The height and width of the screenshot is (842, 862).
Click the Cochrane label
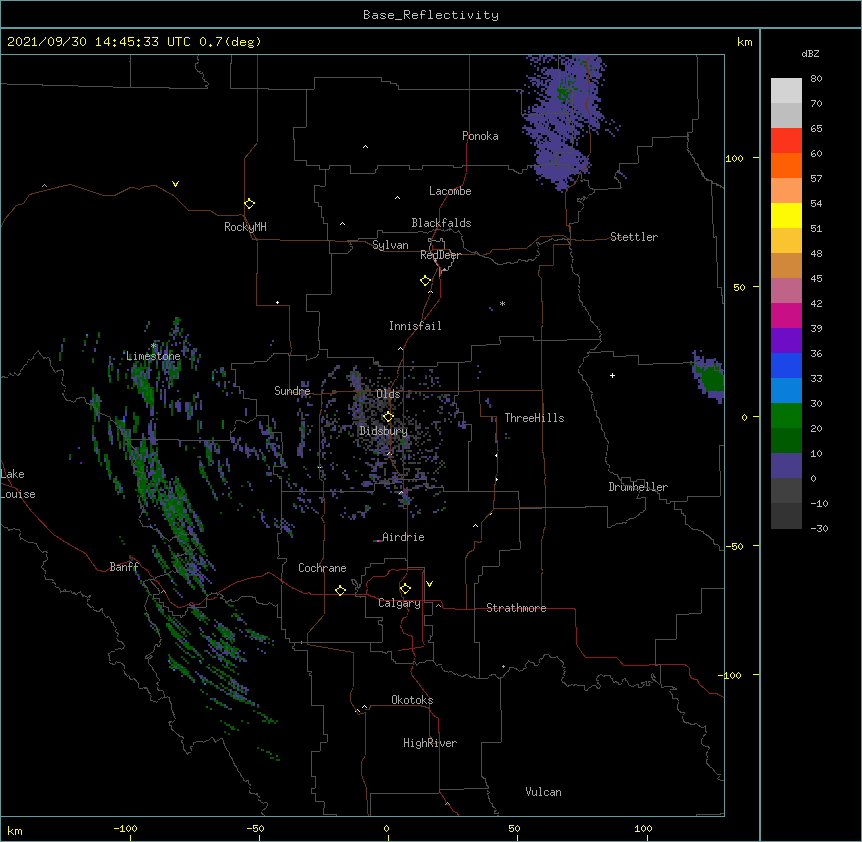[322, 568]
